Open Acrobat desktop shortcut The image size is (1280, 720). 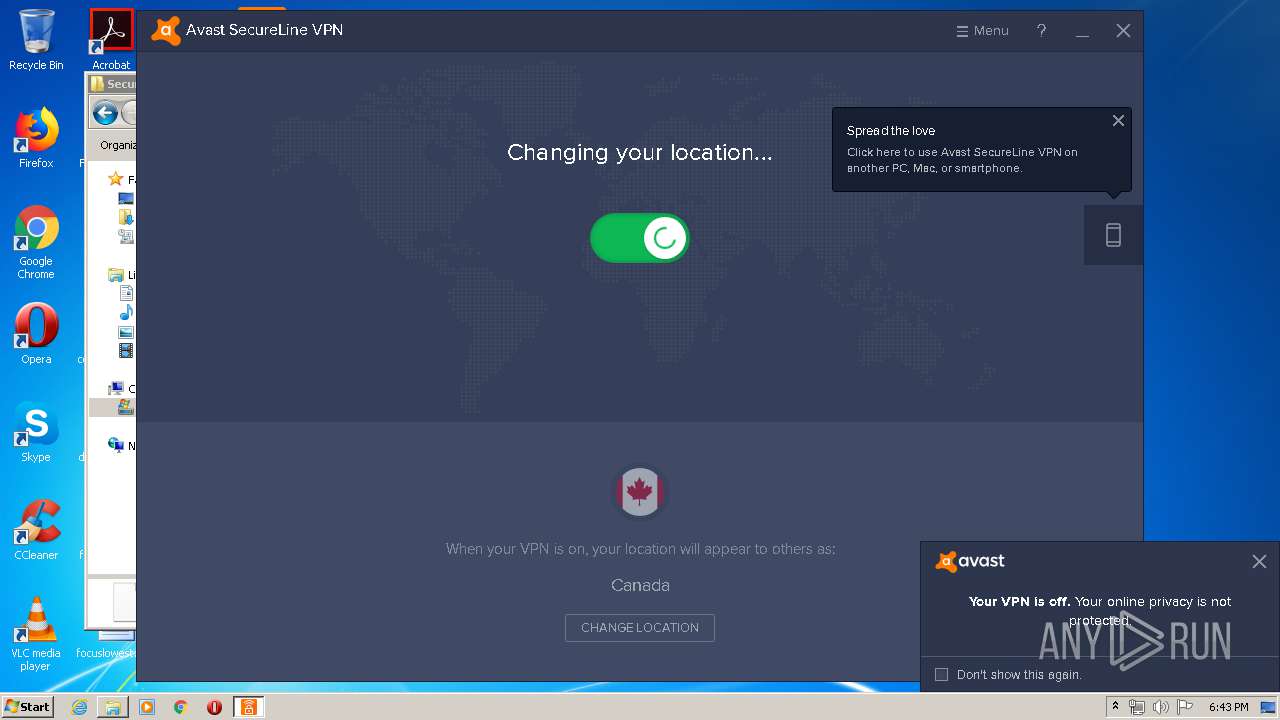click(111, 40)
